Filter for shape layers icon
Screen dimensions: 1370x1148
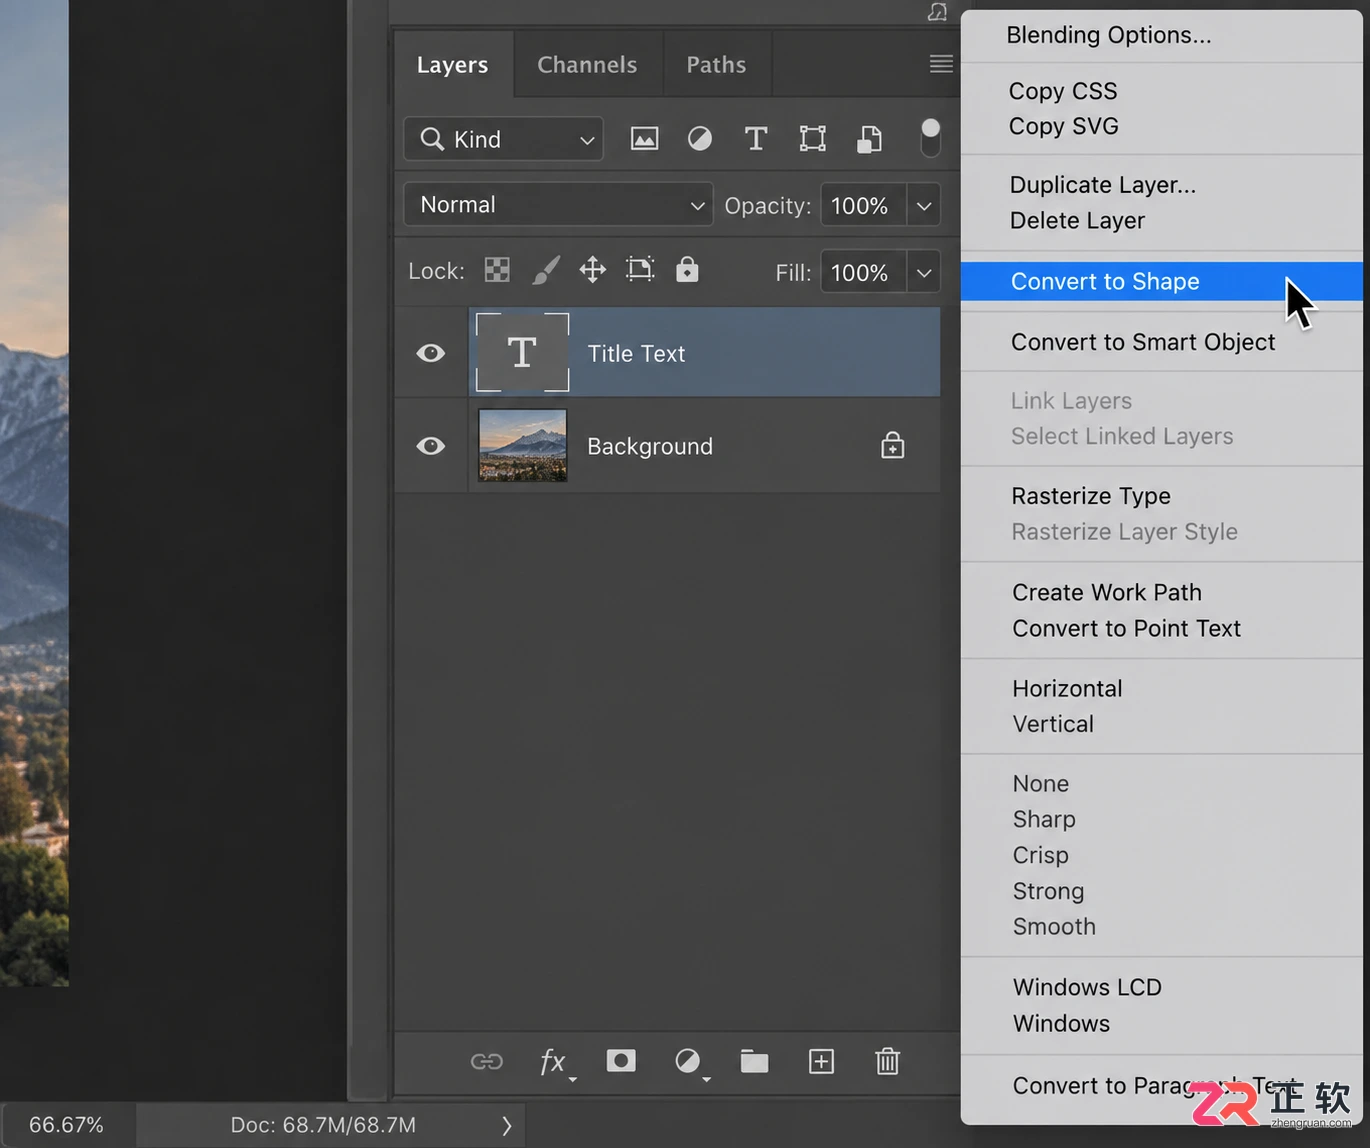click(x=813, y=139)
